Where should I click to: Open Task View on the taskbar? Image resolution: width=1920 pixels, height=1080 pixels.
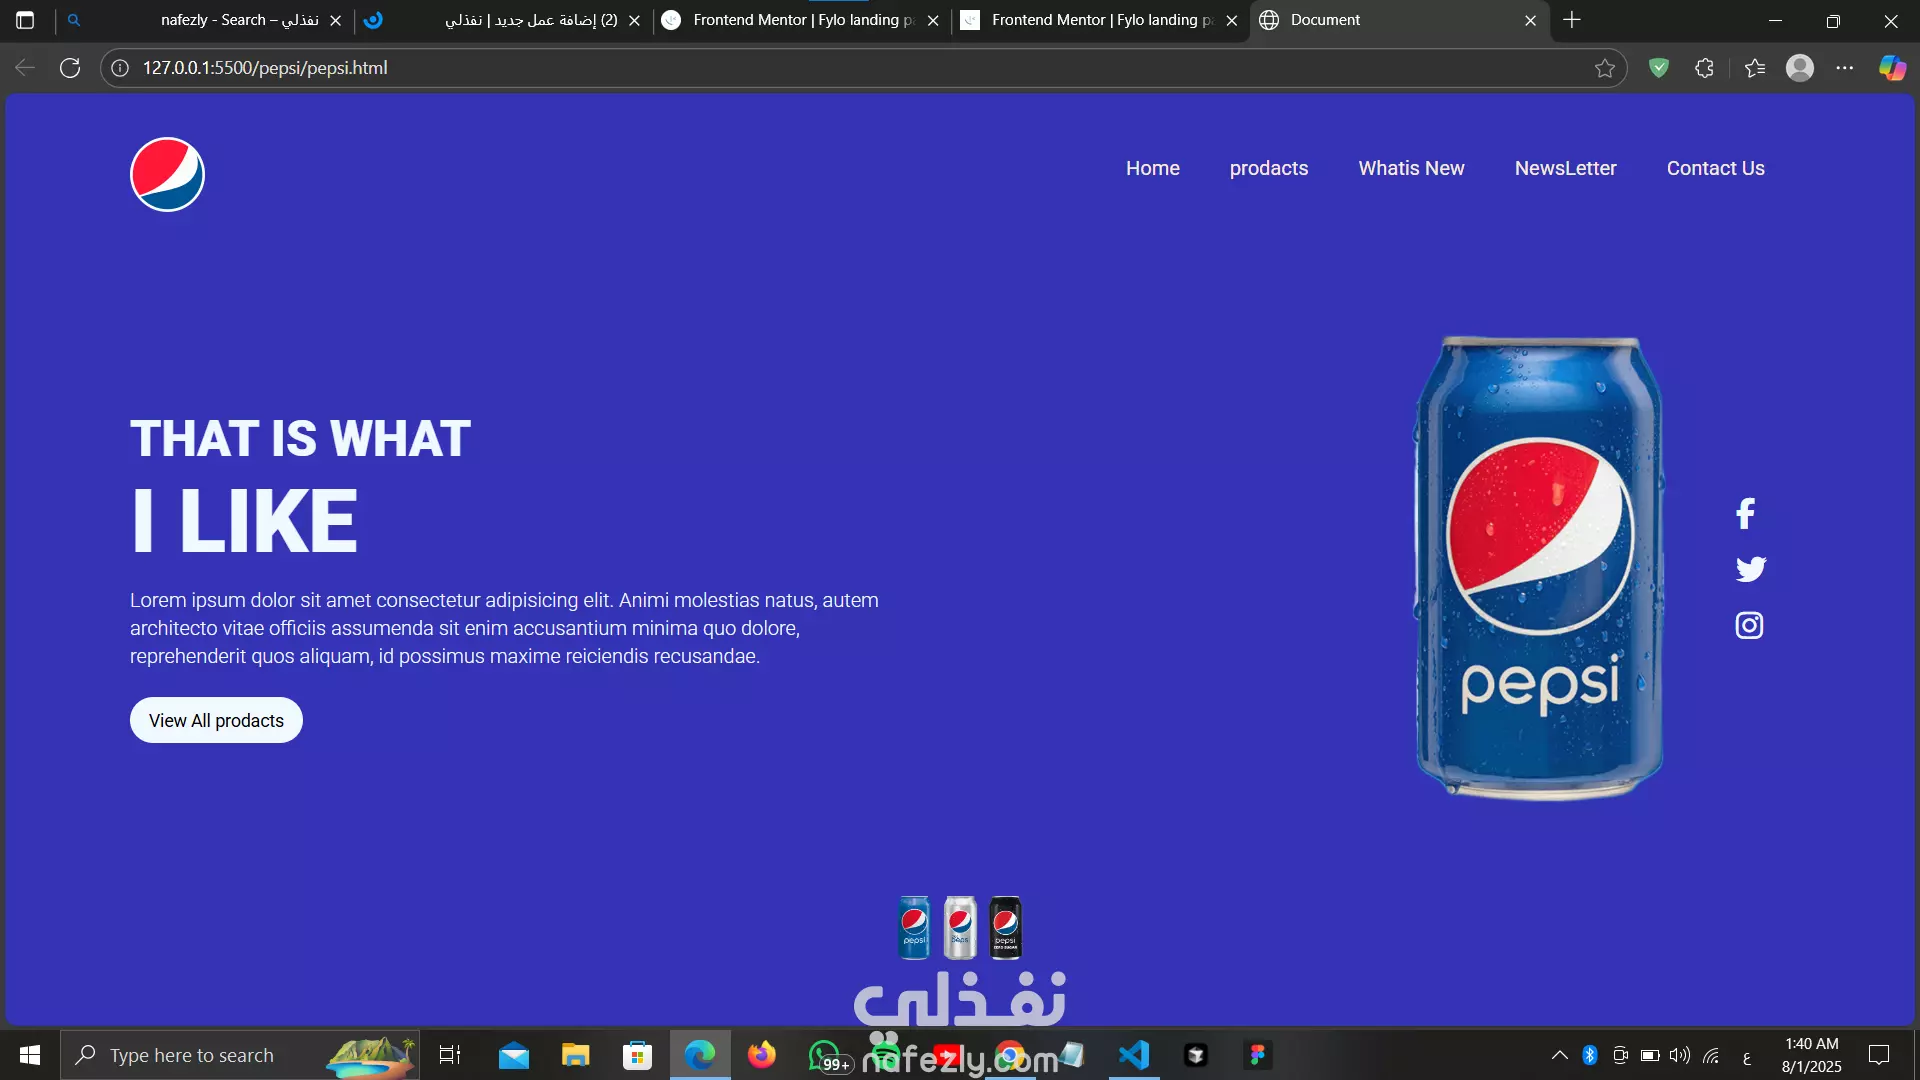[450, 1055]
